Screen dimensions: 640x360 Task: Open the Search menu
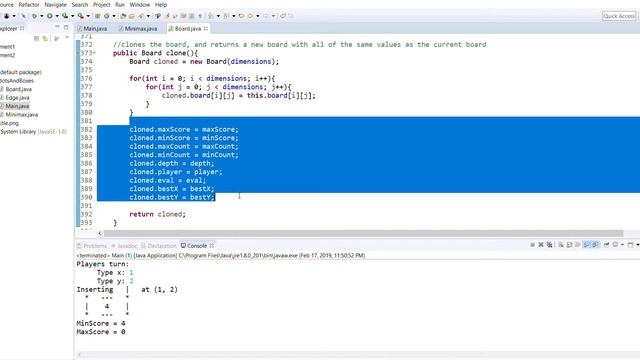point(80,4)
